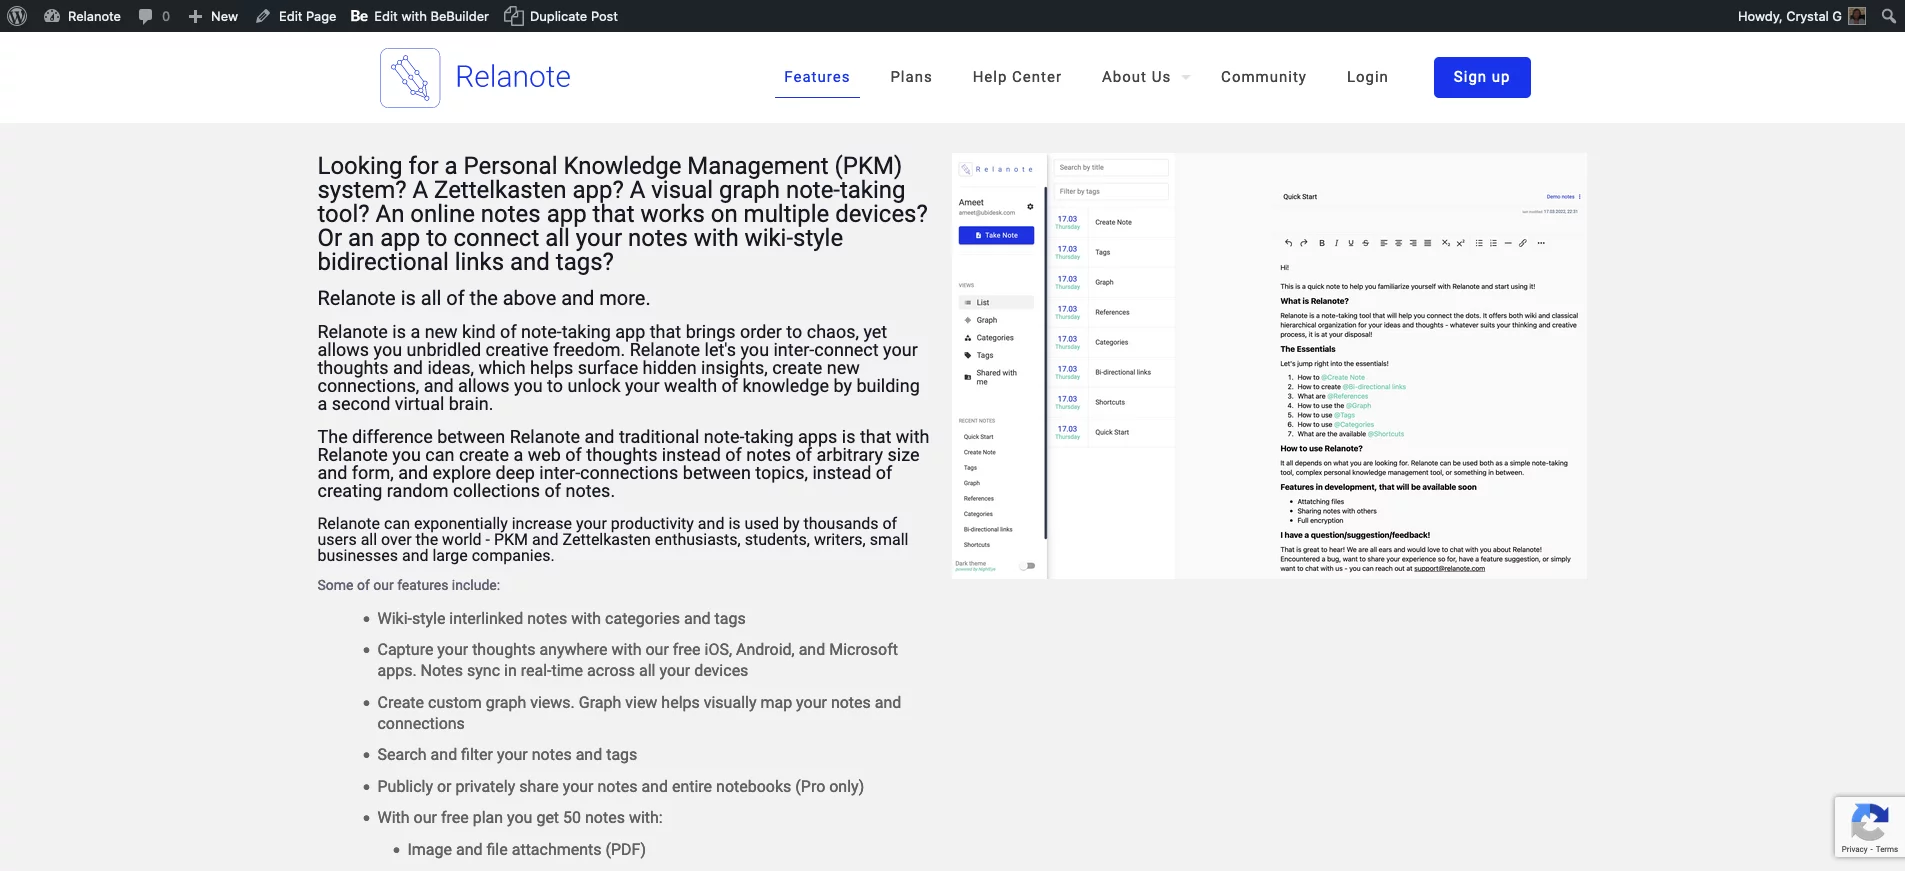Image resolution: width=1905 pixels, height=871 pixels.
Task: Open the + New admin menu
Action: [213, 16]
